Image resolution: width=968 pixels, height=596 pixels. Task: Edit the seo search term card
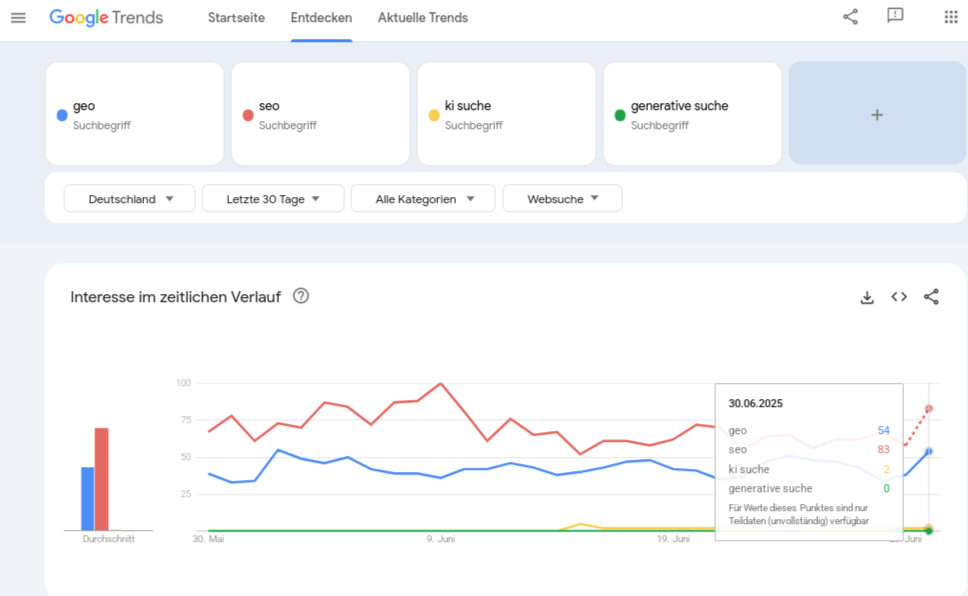320,114
